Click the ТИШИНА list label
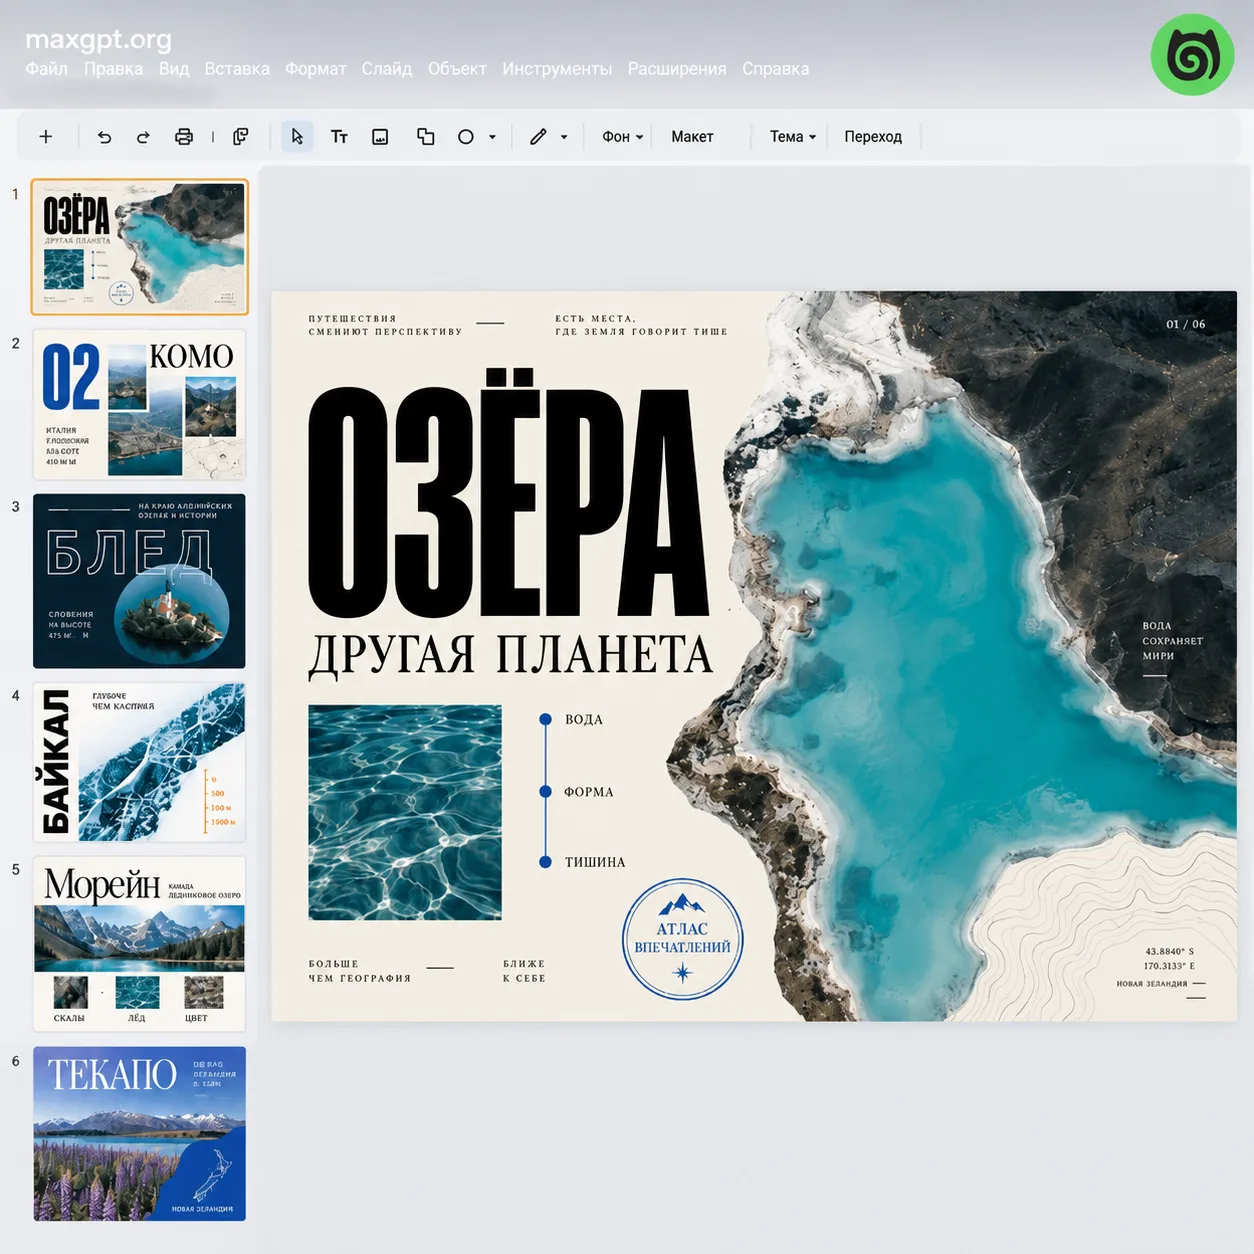The height and width of the screenshot is (1254, 1254). pyautogui.click(x=595, y=862)
